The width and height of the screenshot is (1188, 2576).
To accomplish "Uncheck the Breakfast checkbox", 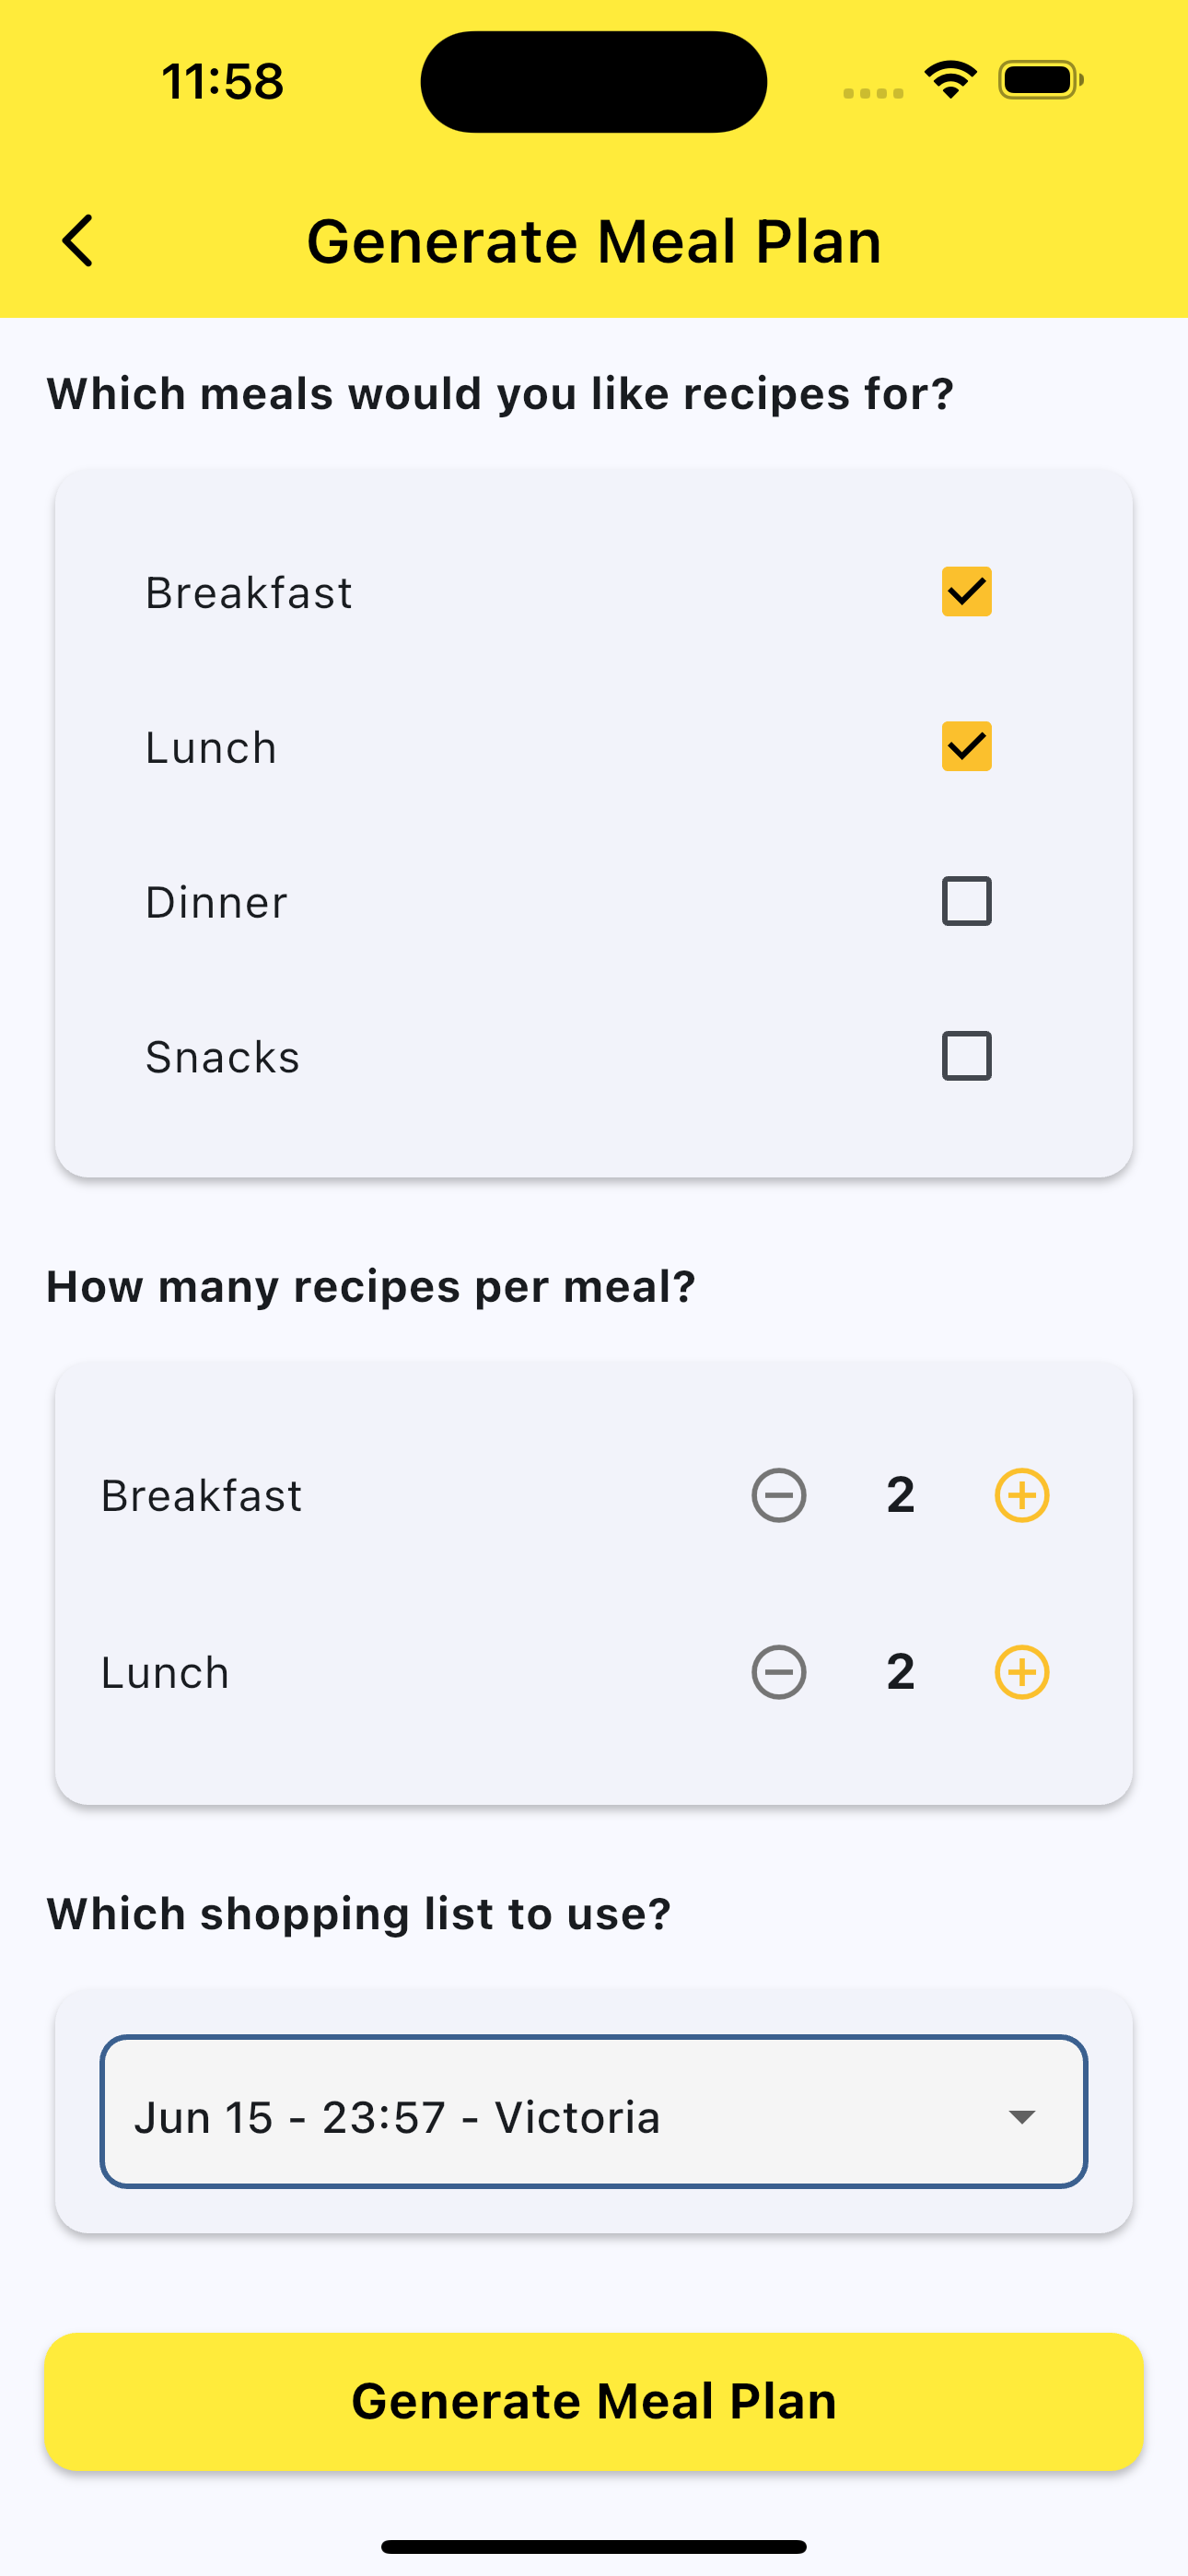I will click(x=967, y=592).
